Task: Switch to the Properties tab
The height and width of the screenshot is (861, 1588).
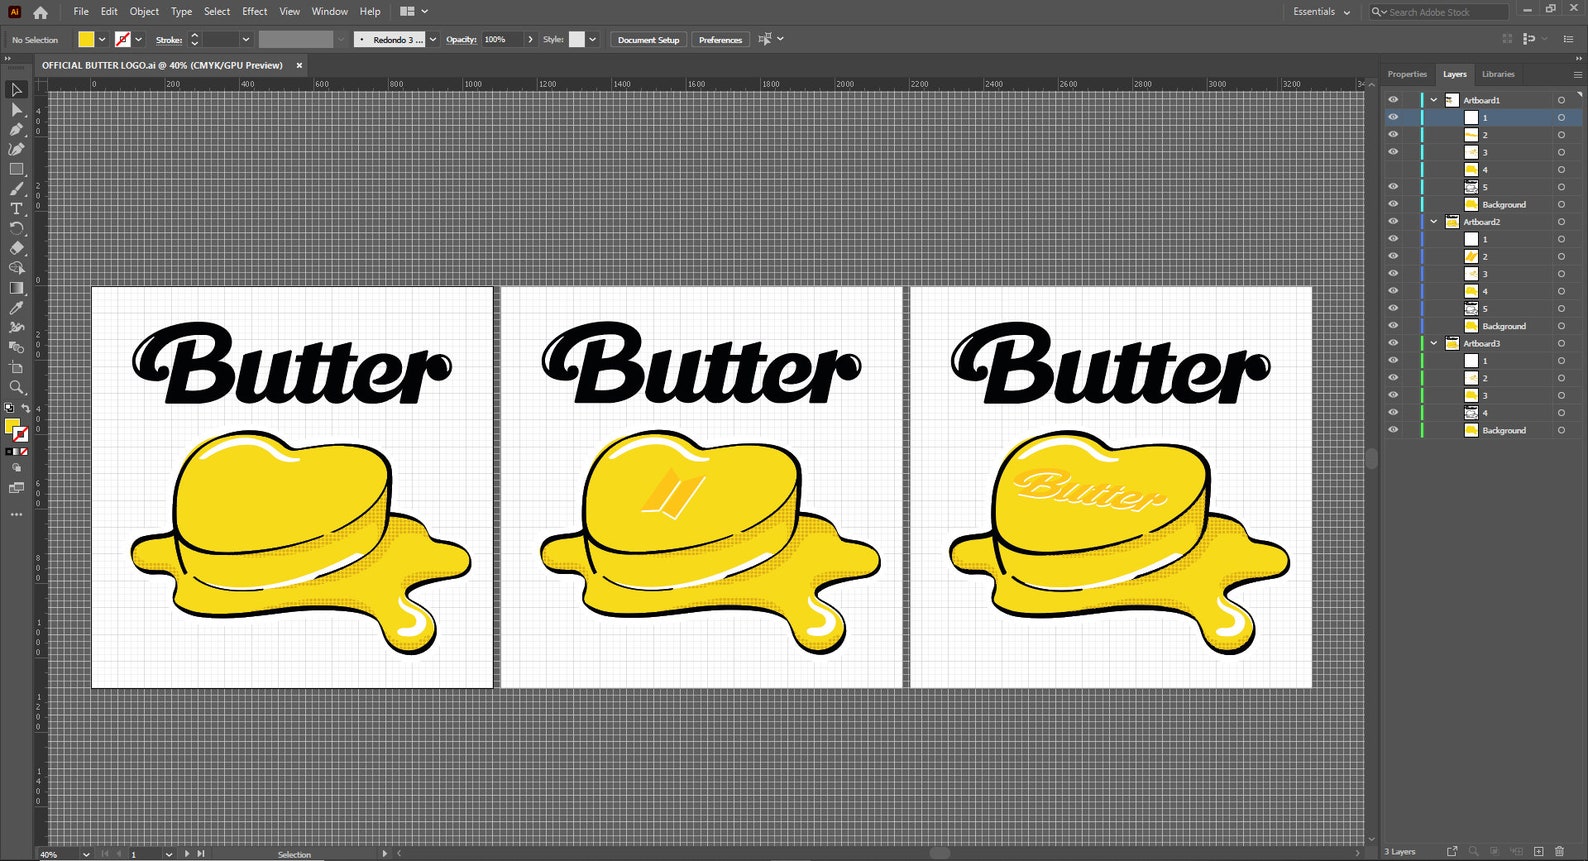Action: (1407, 74)
